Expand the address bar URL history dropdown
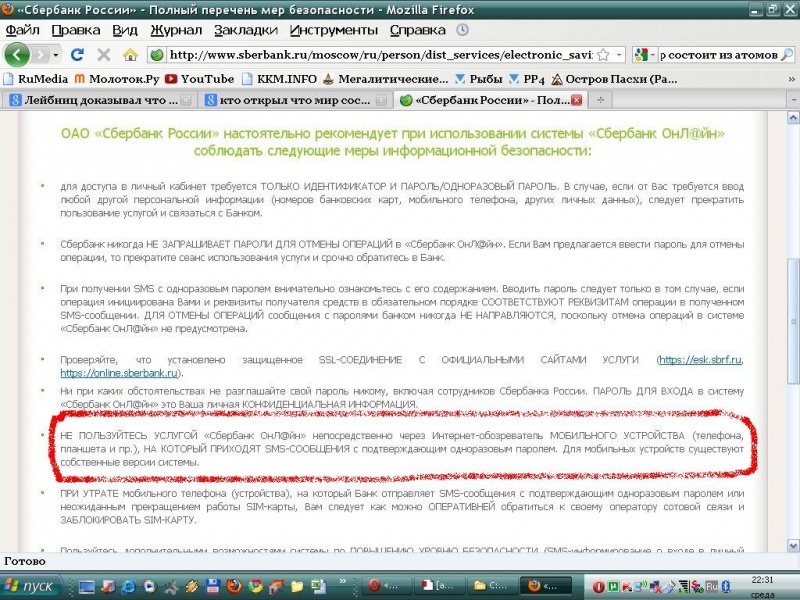The image size is (800, 600). (x=619, y=55)
